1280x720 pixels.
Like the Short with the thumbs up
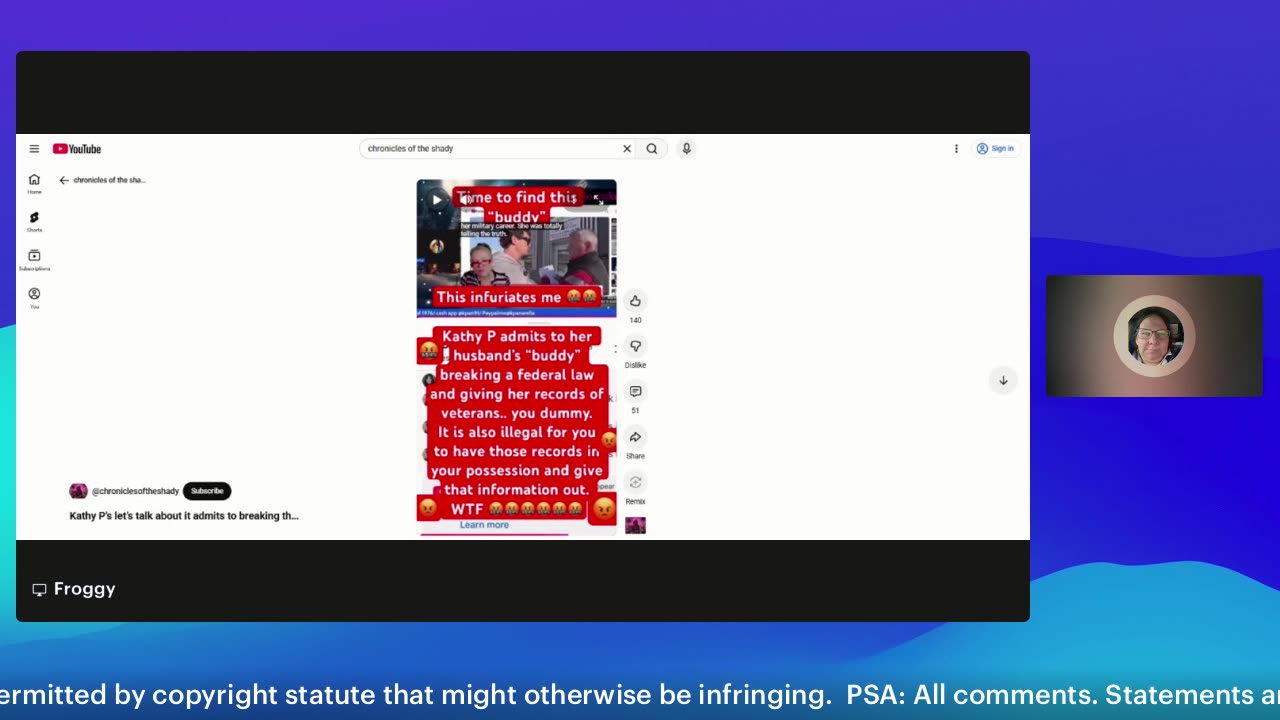pyautogui.click(x=635, y=301)
